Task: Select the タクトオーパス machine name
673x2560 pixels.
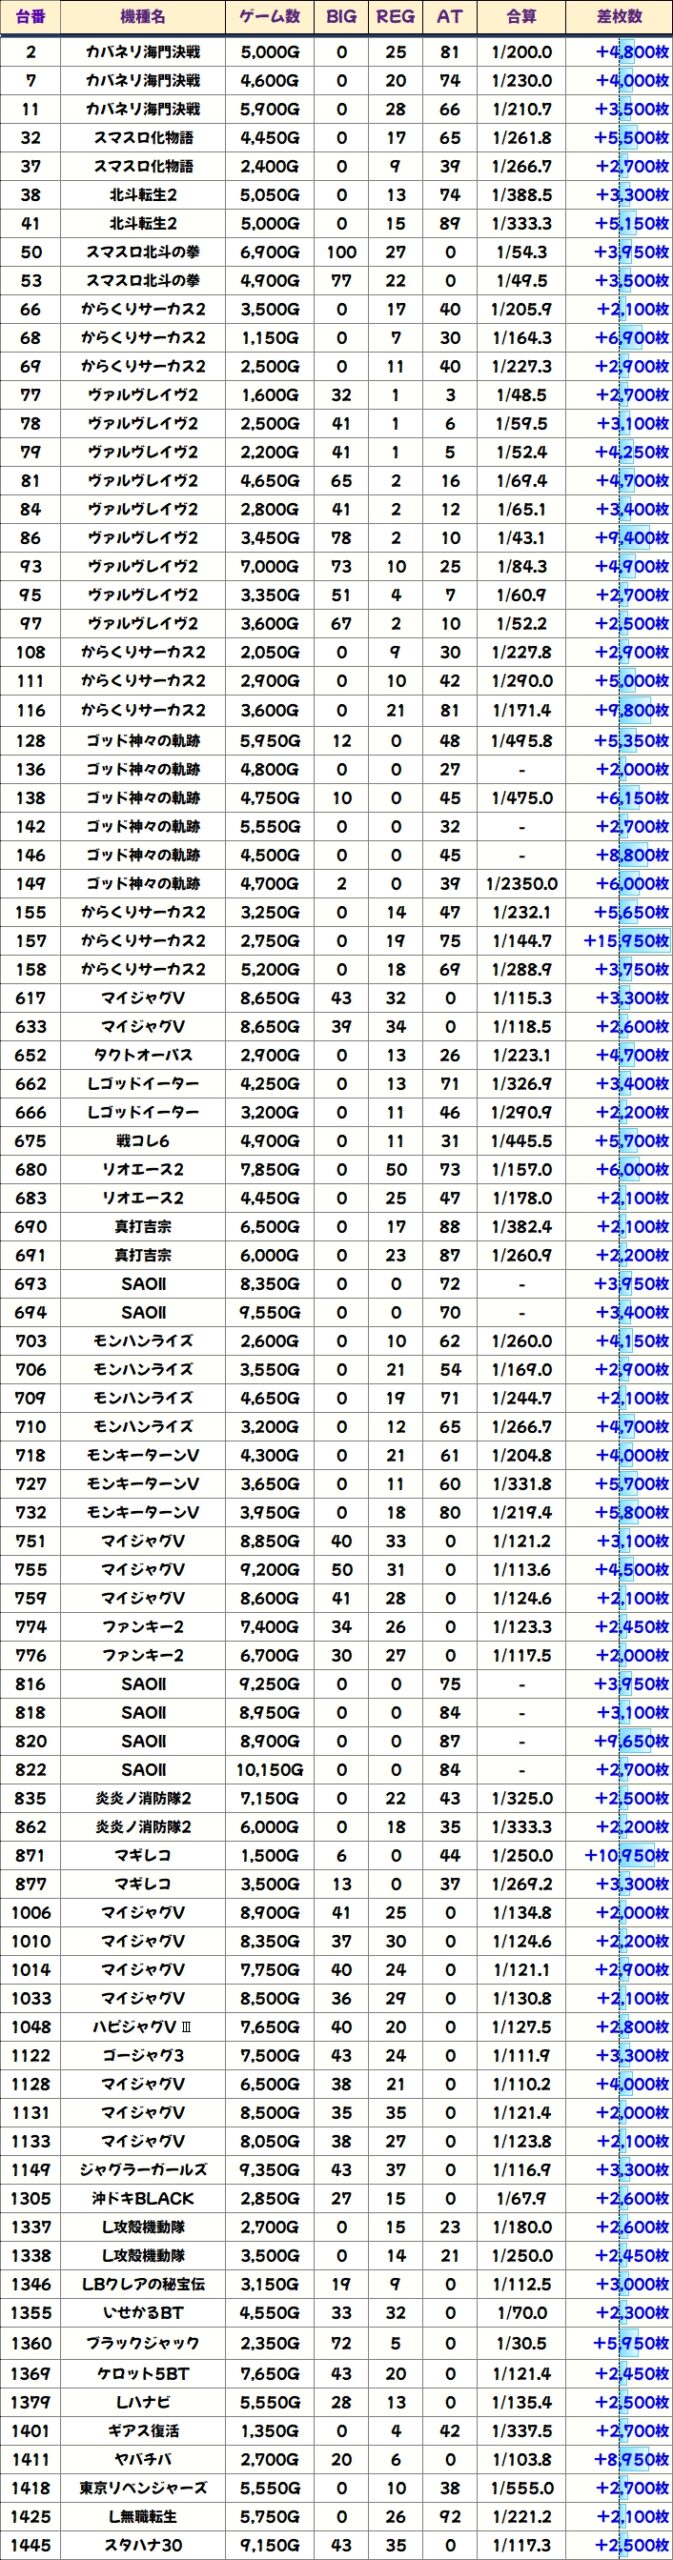Action: click(x=143, y=1055)
